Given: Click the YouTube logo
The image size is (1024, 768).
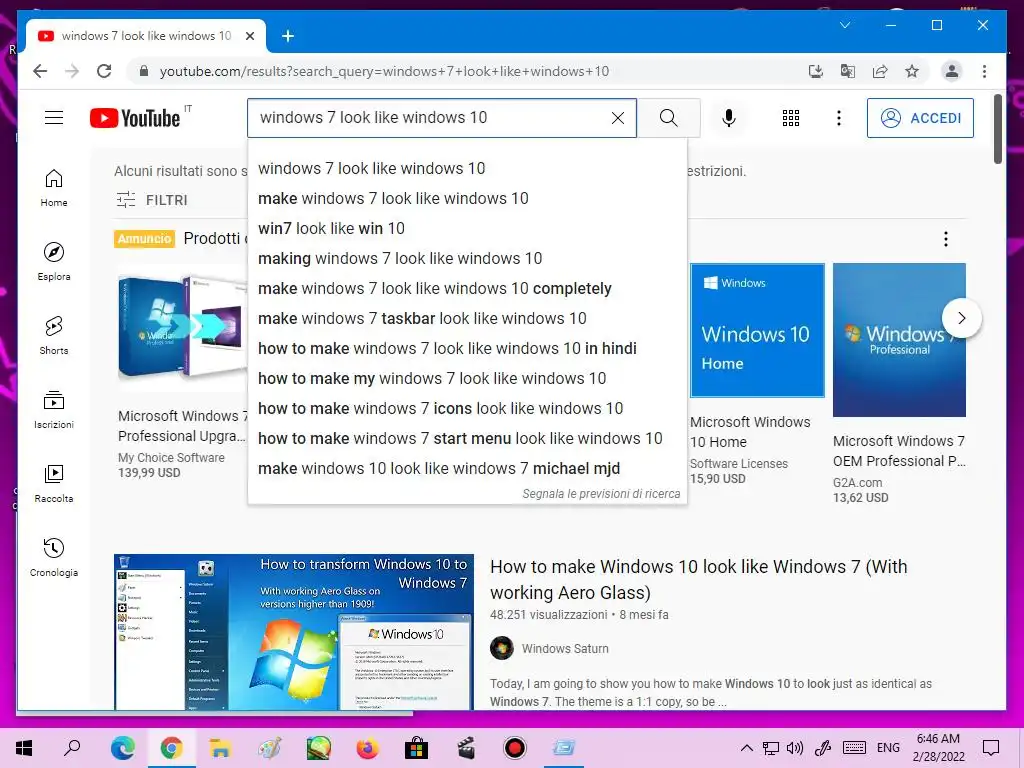Looking at the screenshot, I should pos(135,118).
